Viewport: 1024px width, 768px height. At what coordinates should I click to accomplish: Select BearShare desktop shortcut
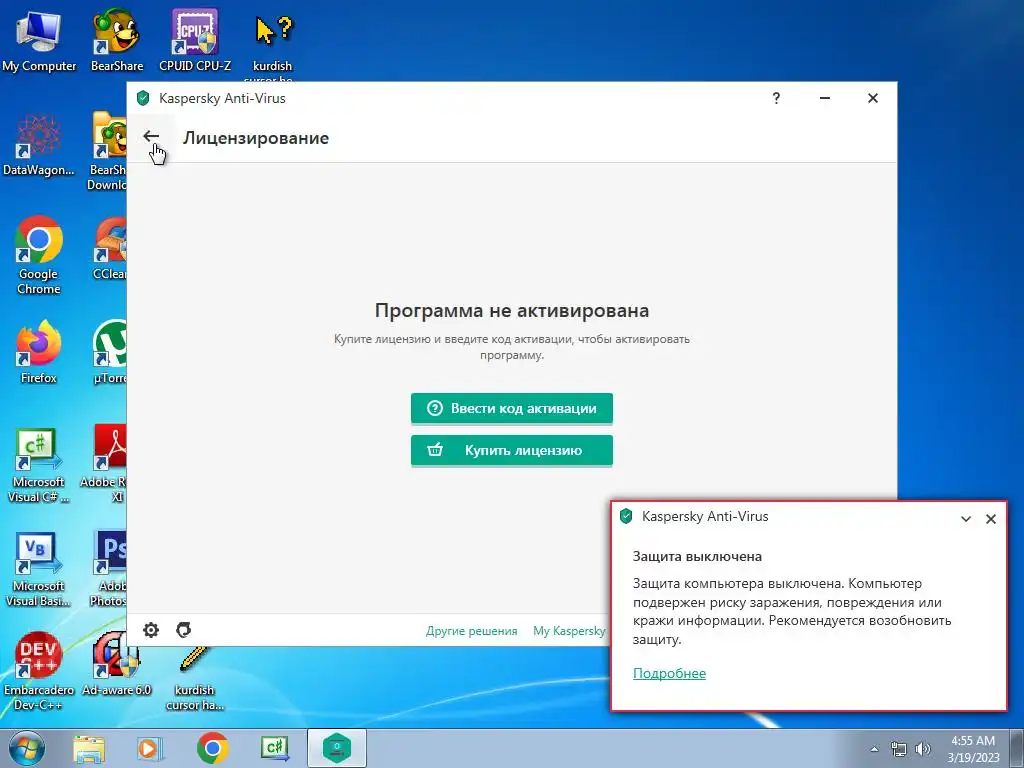click(117, 41)
